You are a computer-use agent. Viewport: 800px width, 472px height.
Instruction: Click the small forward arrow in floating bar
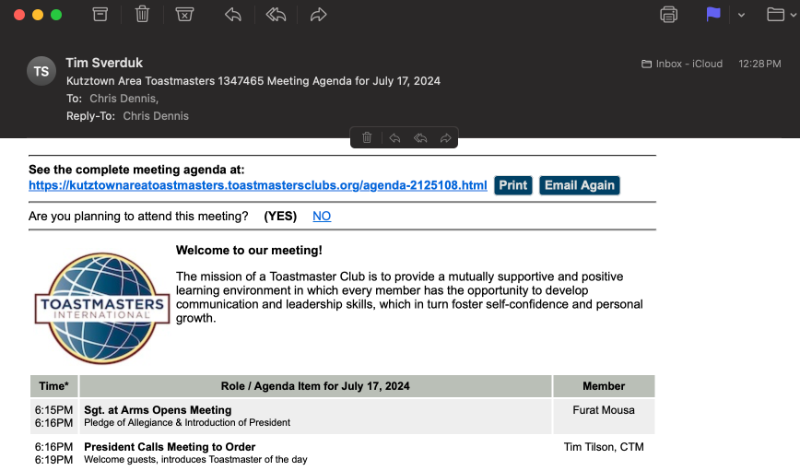[446, 138]
